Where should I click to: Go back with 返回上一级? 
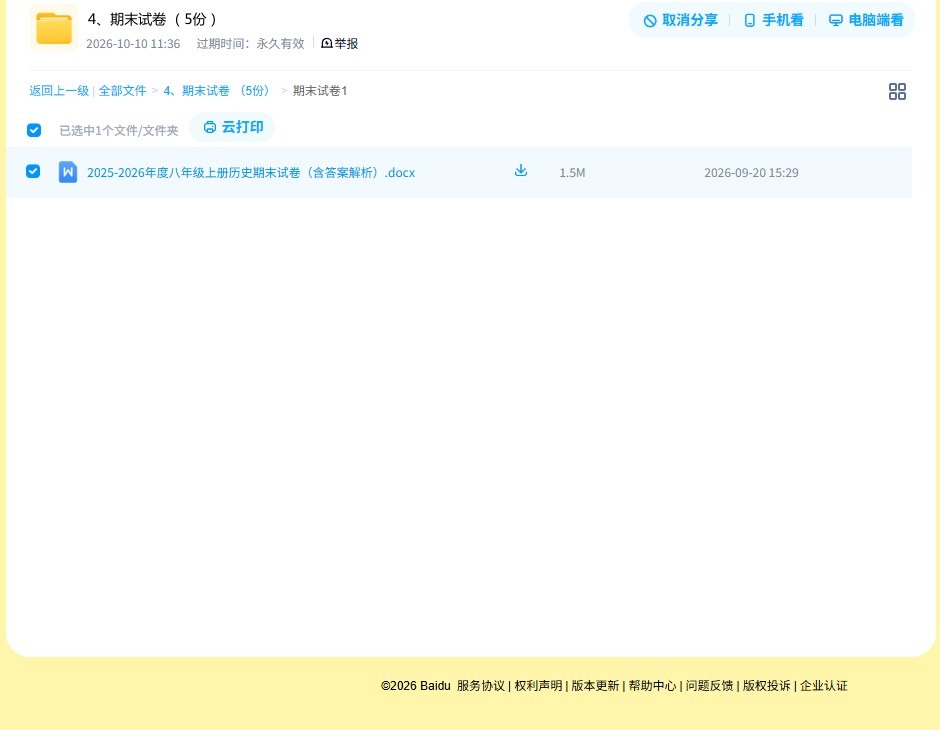59,91
